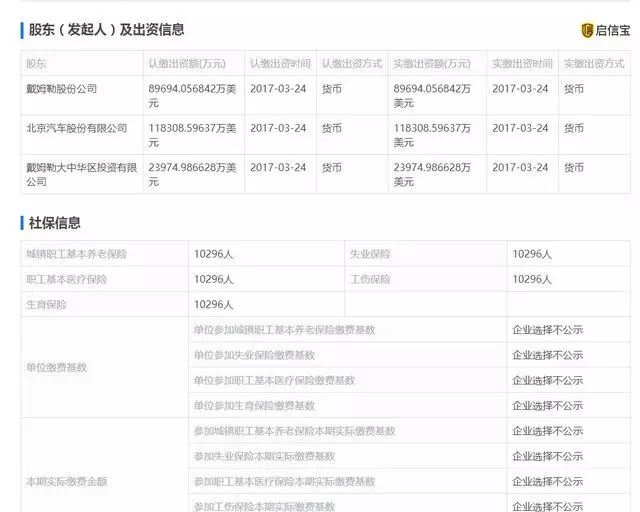Select the 10296人 value for 生育保险

213,305
